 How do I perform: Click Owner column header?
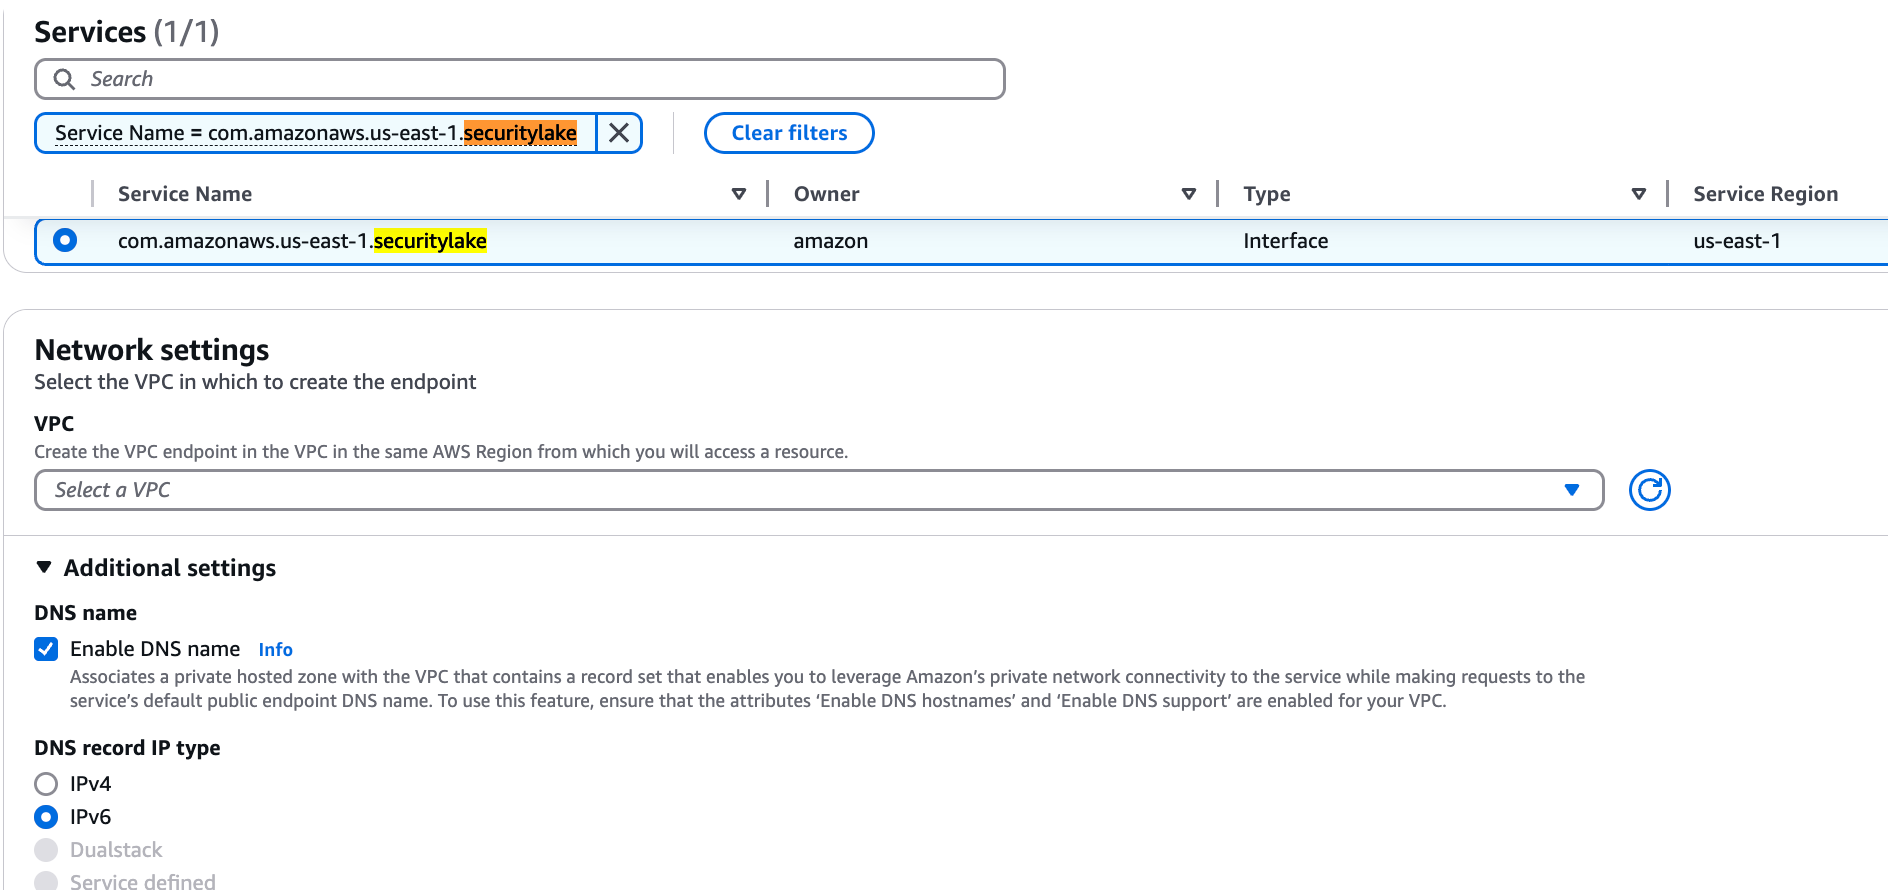tap(826, 194)
